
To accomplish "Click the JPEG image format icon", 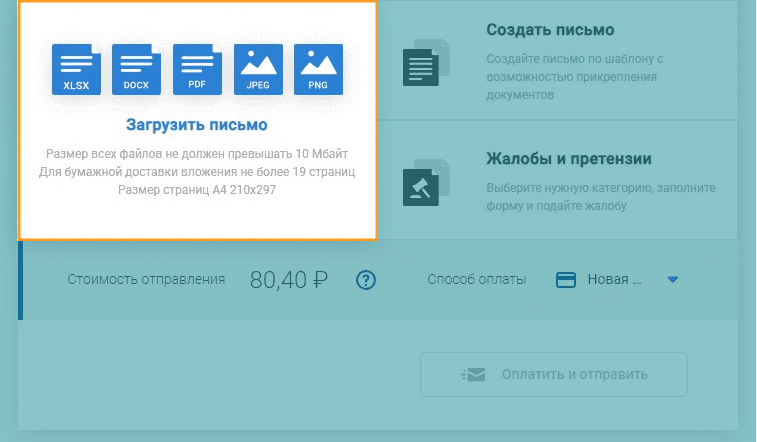I will [x=258, y=69].
